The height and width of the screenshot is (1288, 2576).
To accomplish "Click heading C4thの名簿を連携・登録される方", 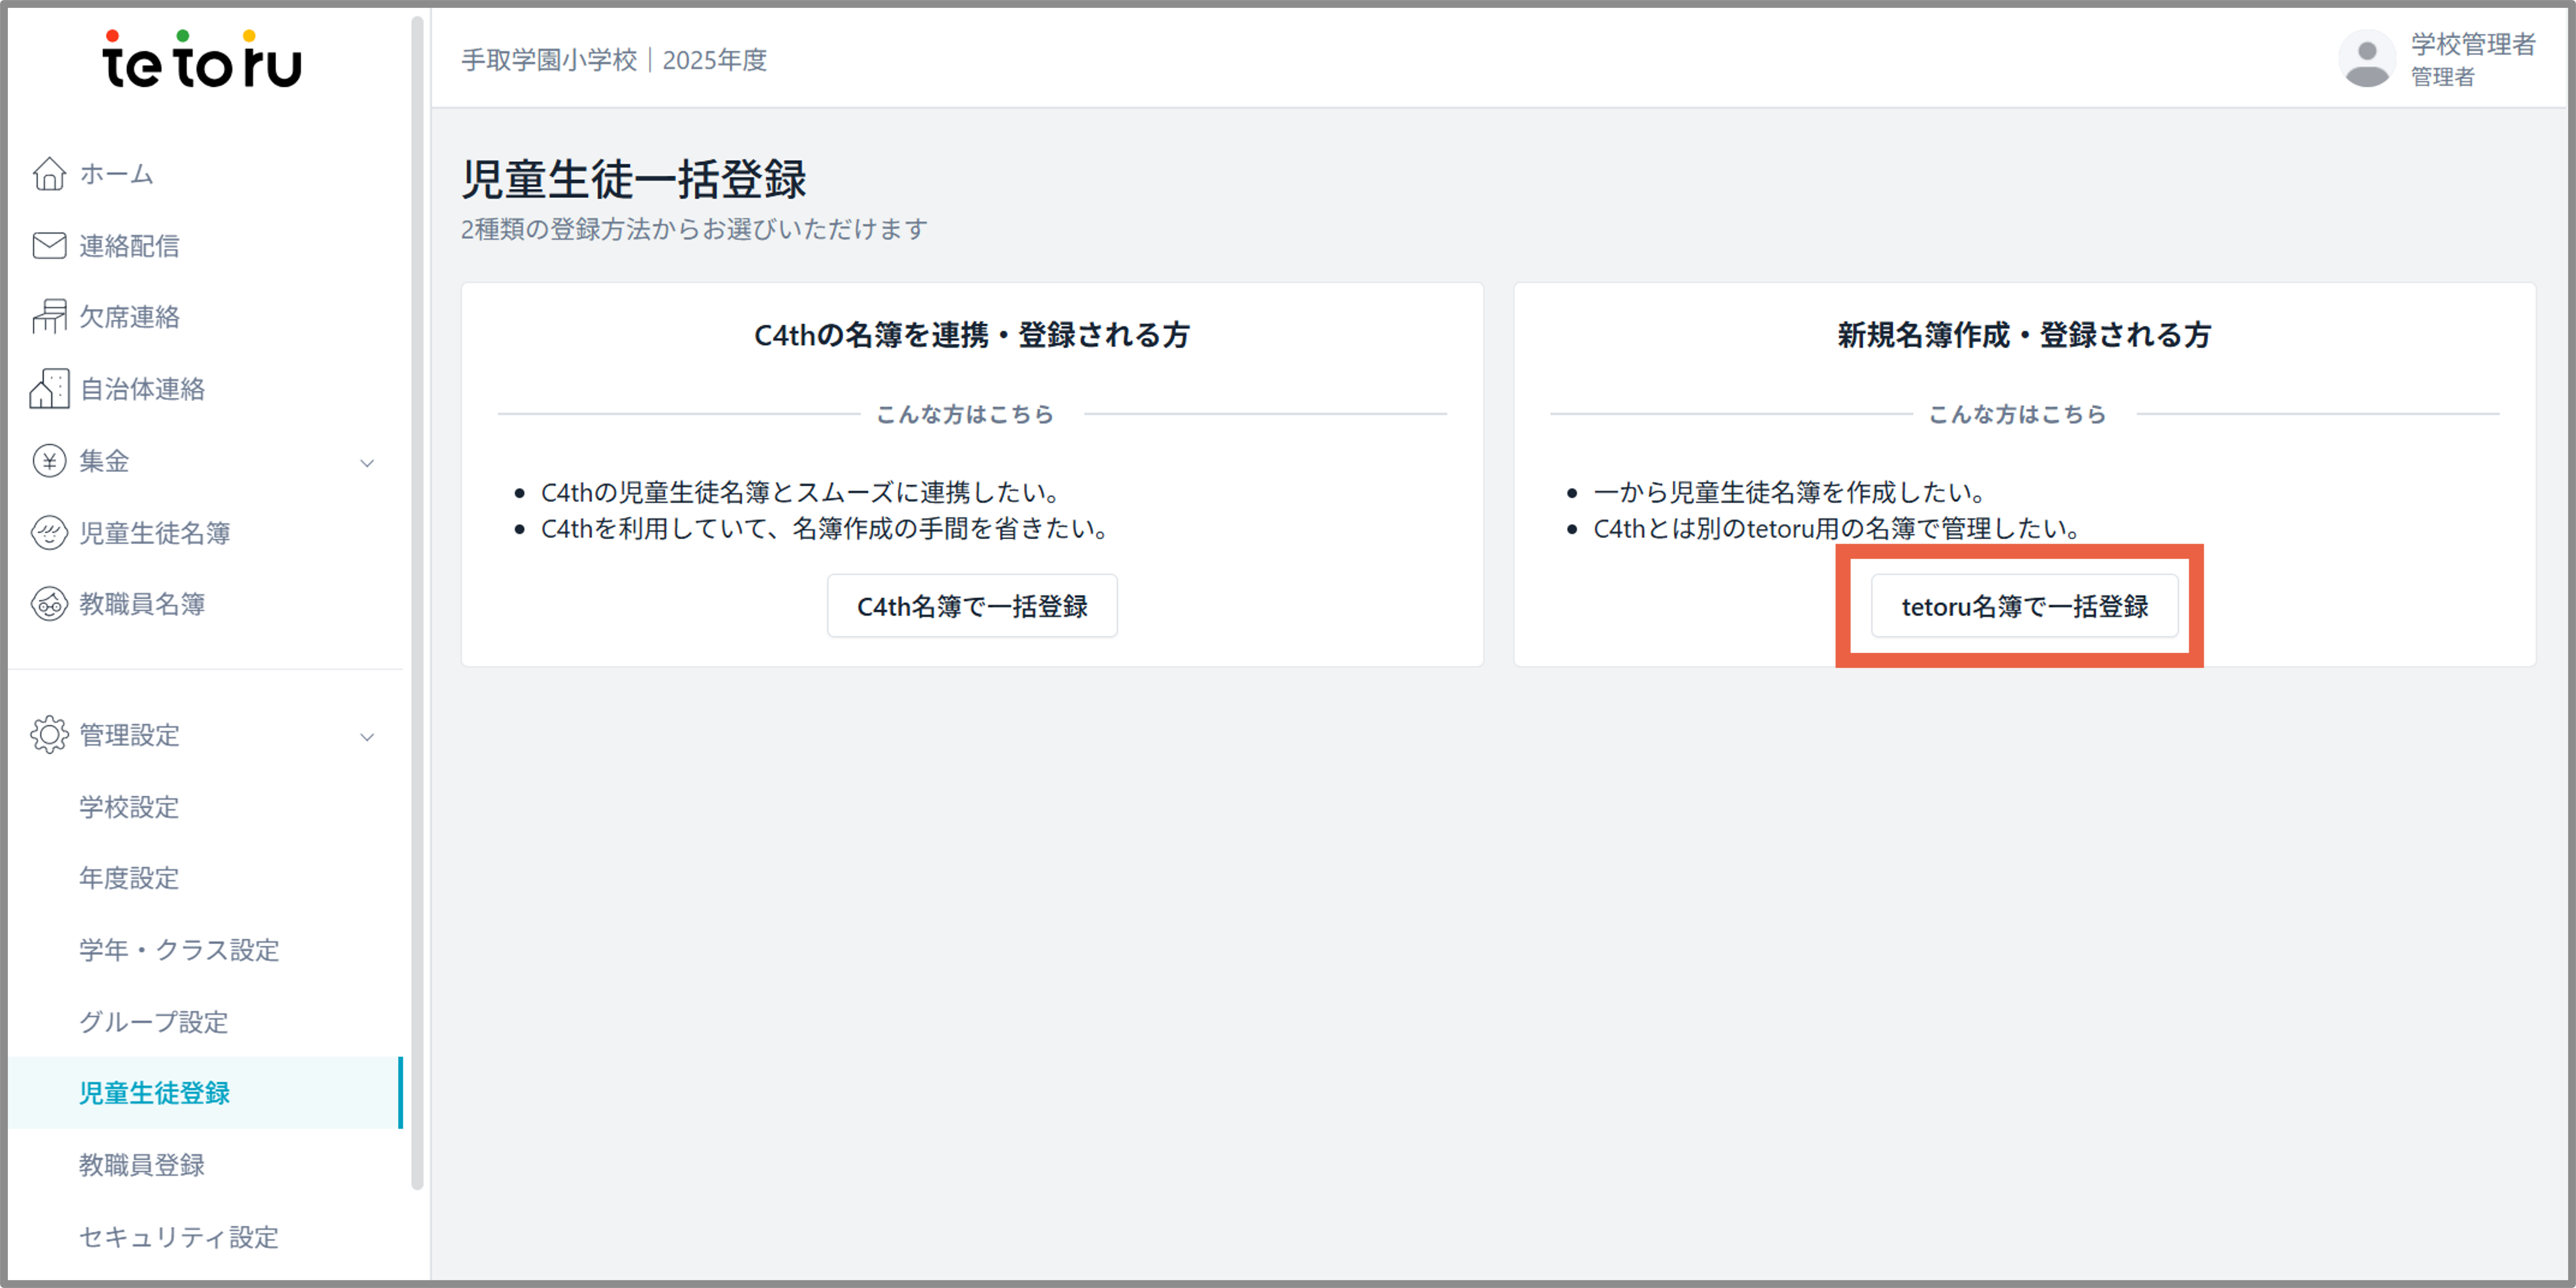I will coord(972,335).
